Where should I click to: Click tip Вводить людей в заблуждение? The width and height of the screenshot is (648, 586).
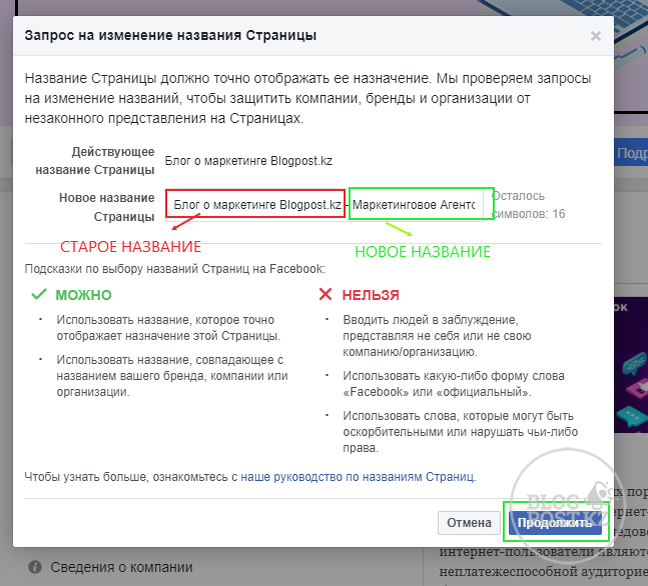pos(437,336)
